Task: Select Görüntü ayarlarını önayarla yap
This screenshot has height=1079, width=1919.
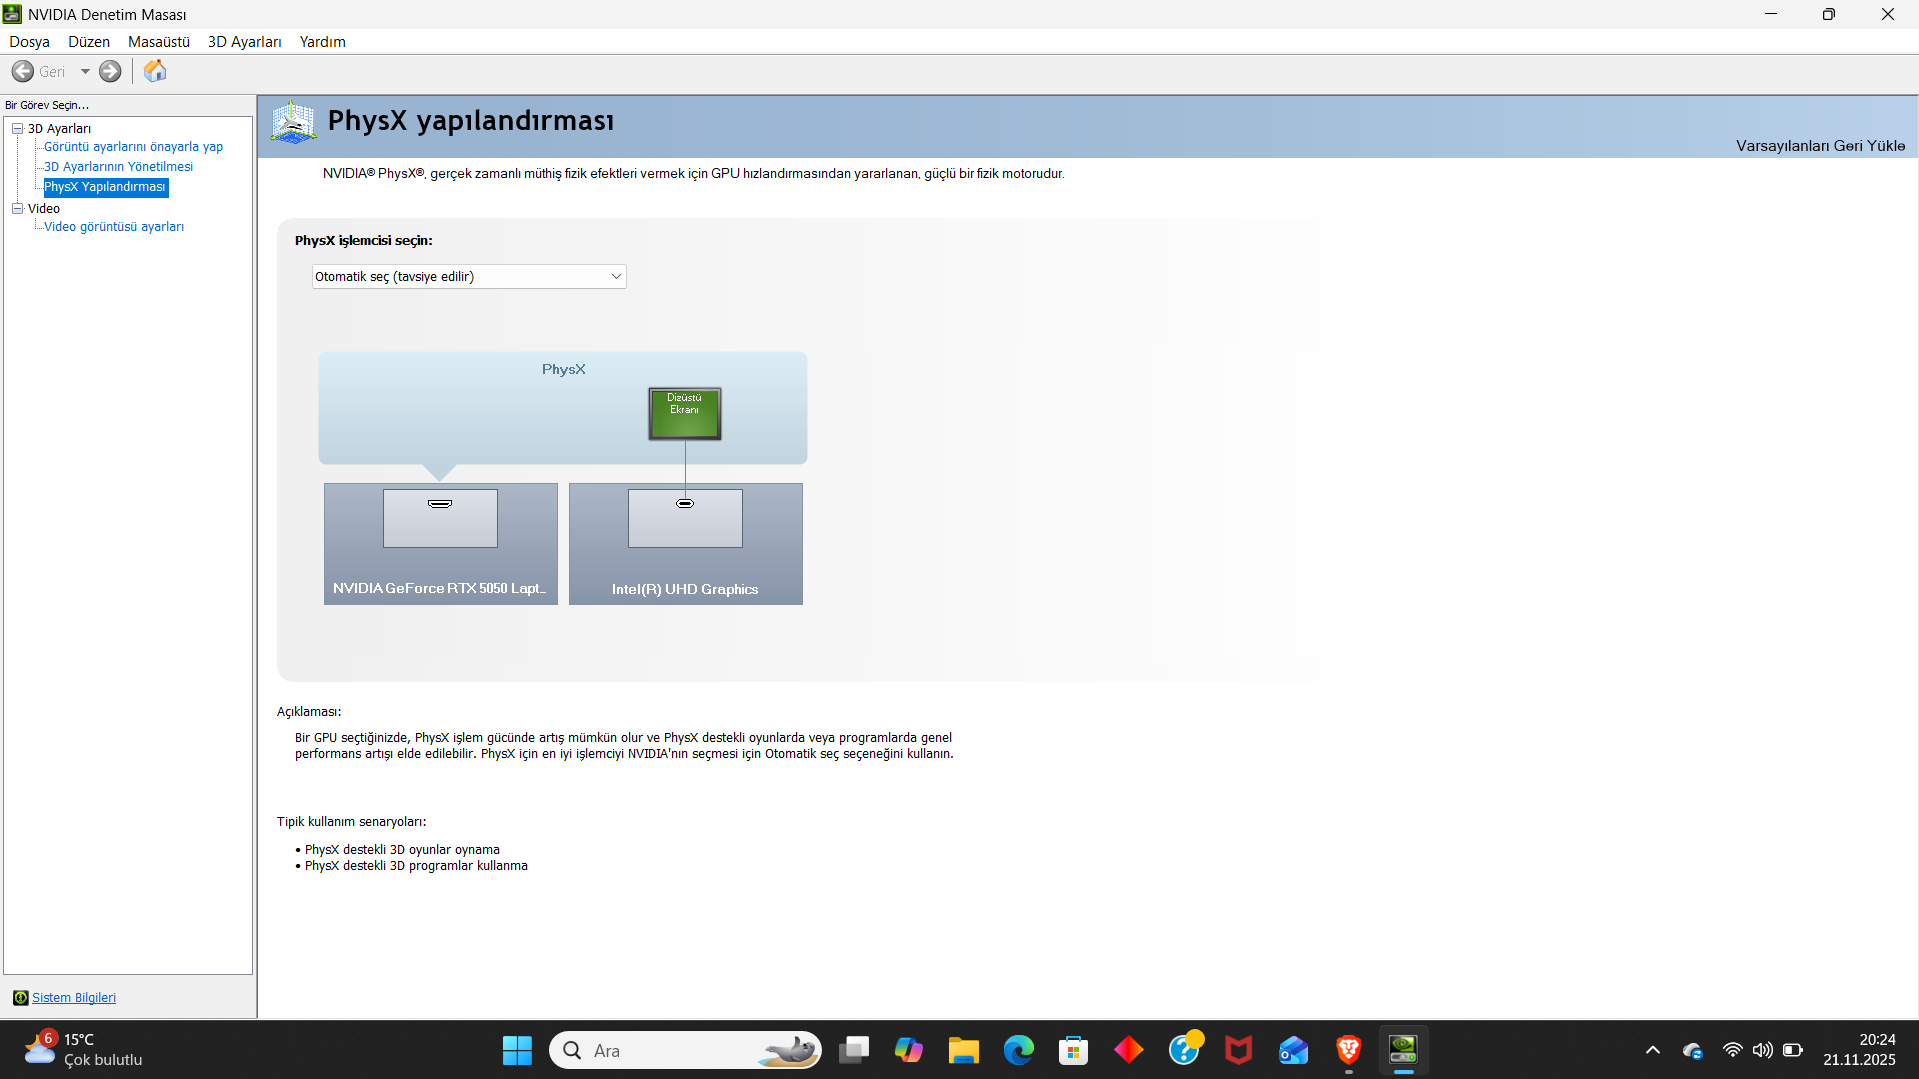Action: click(x=133, y=147)
